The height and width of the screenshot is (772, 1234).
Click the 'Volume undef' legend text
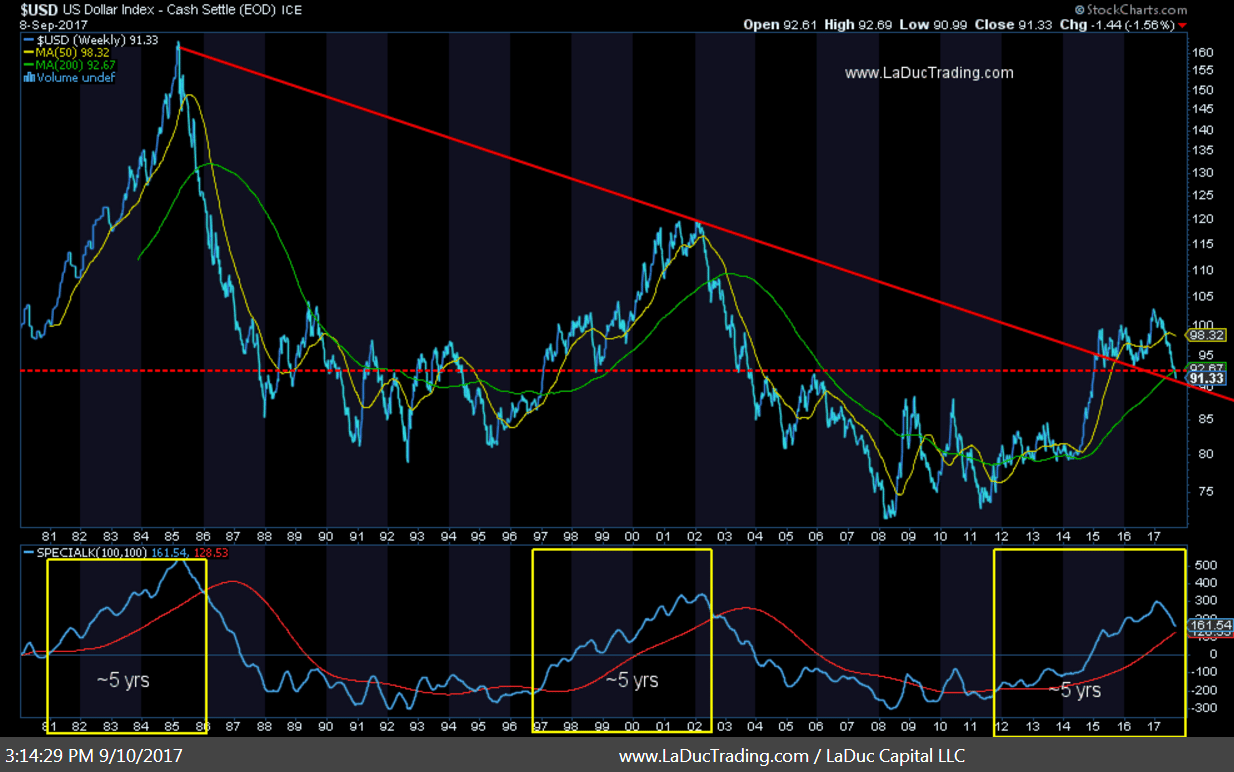75,77
